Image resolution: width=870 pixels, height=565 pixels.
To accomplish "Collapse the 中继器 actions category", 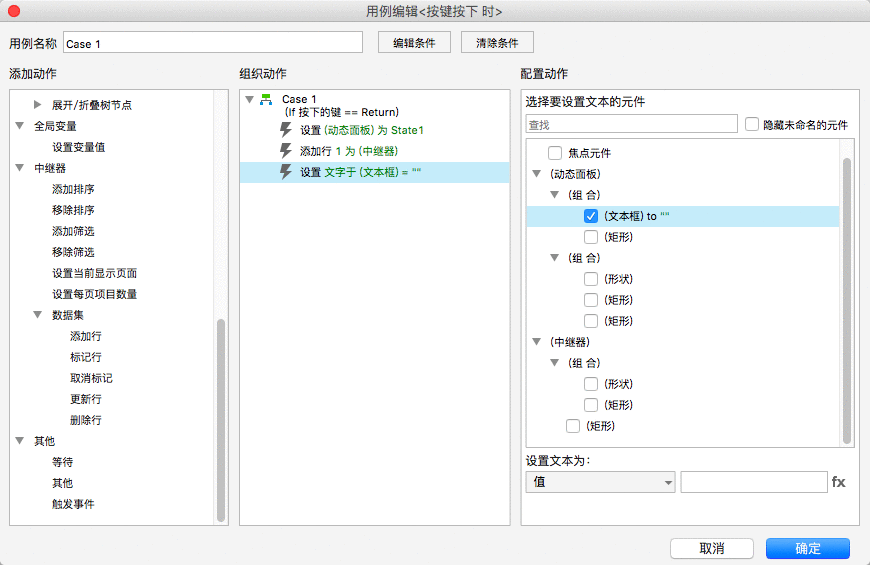I will (20, 168).
